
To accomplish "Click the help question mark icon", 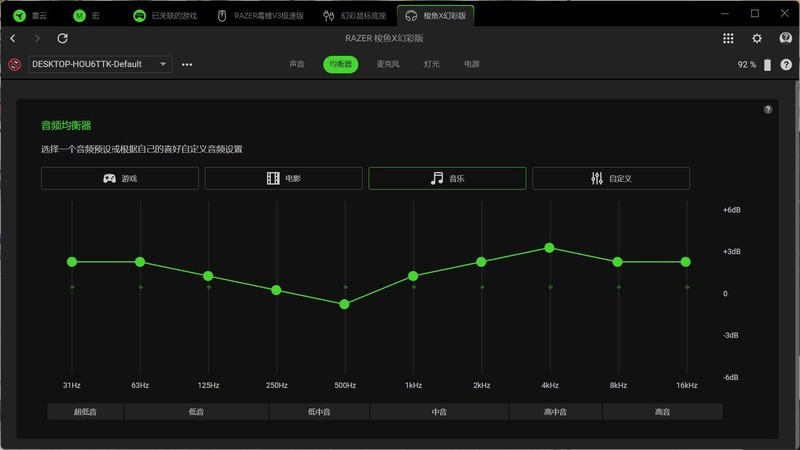I will [768, 109].
